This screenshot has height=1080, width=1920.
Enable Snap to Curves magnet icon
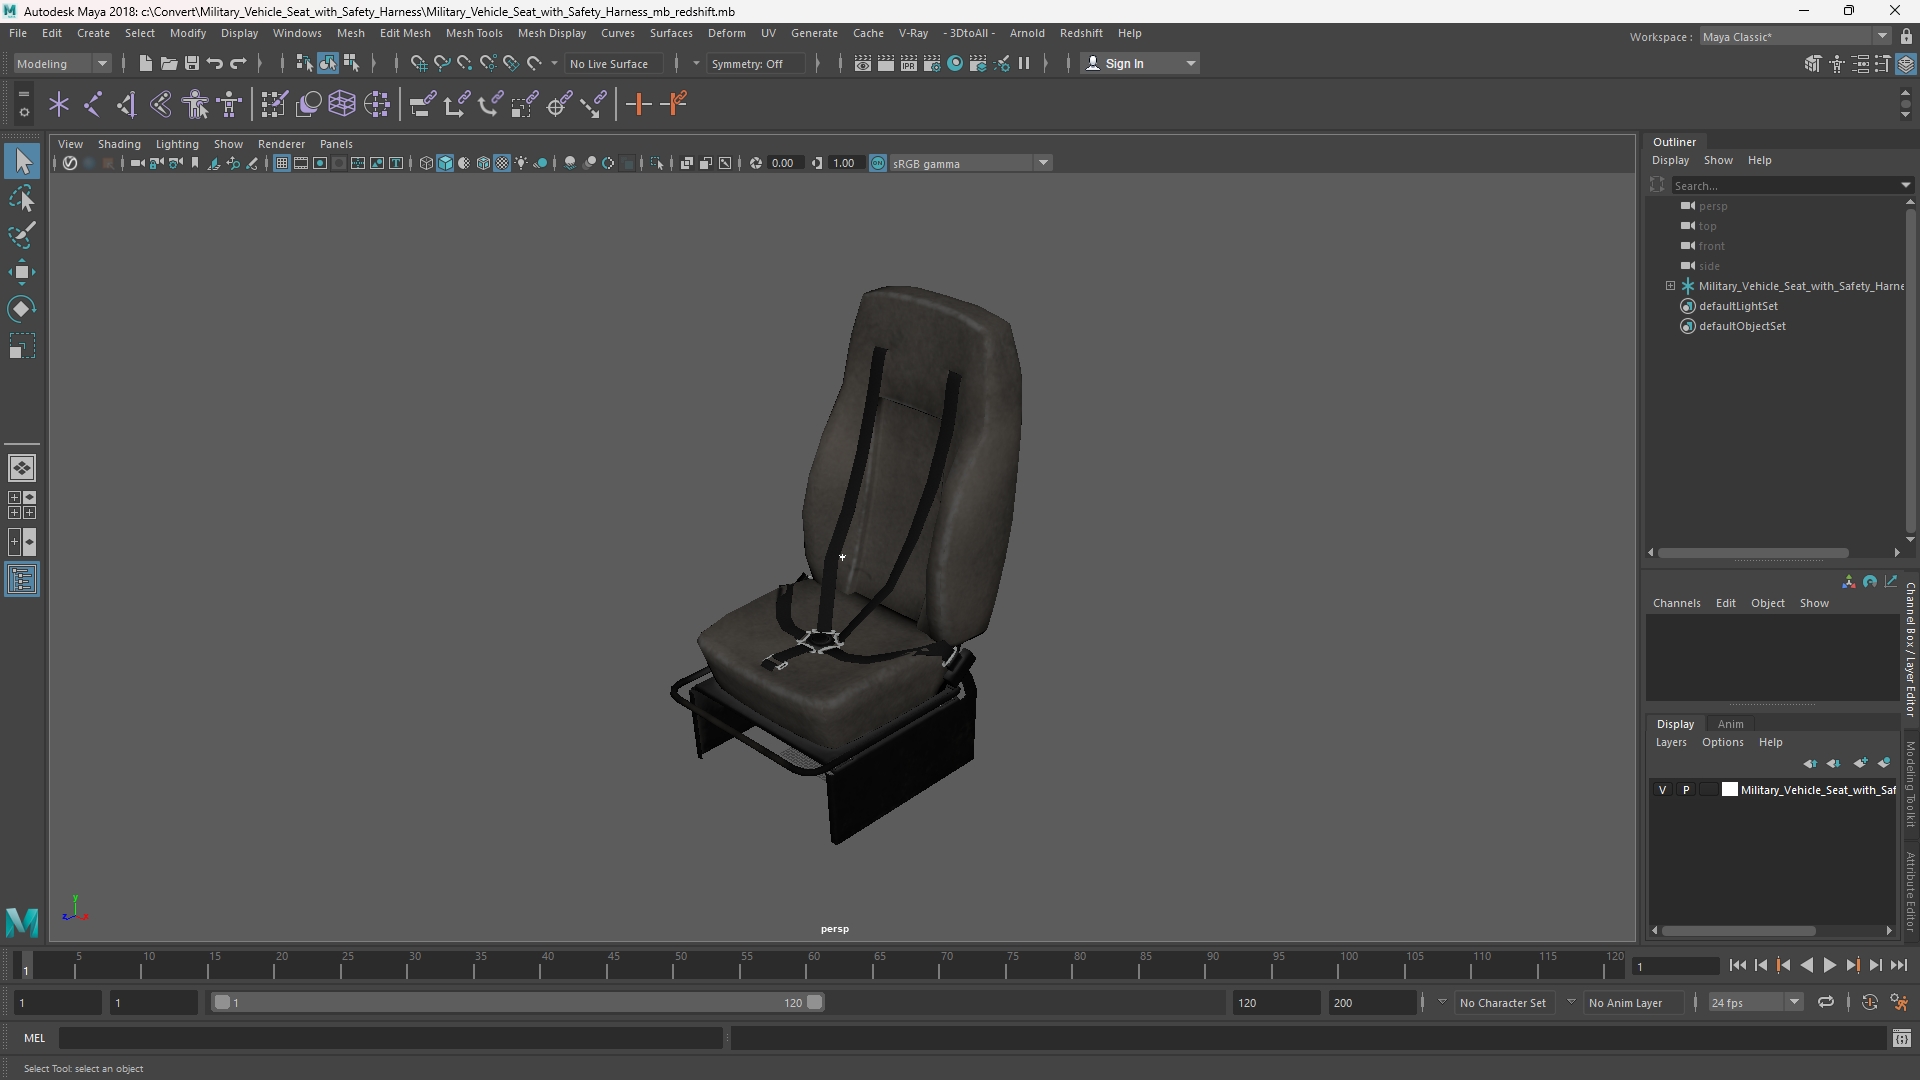pyautogui.click(x=441, y=63)
